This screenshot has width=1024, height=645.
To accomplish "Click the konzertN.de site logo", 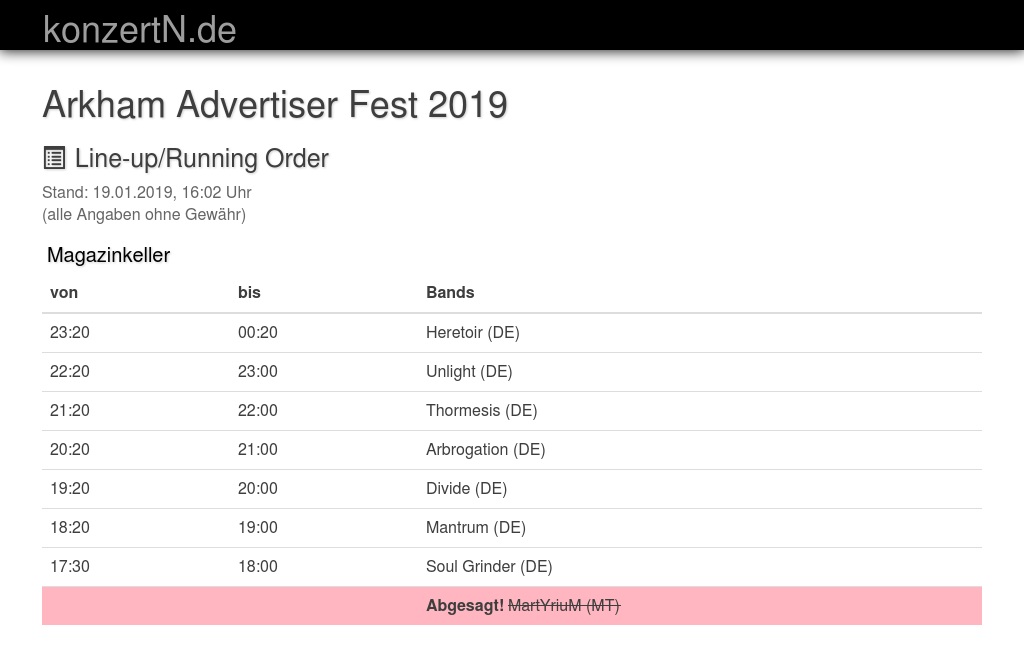I will coord(140,30).
